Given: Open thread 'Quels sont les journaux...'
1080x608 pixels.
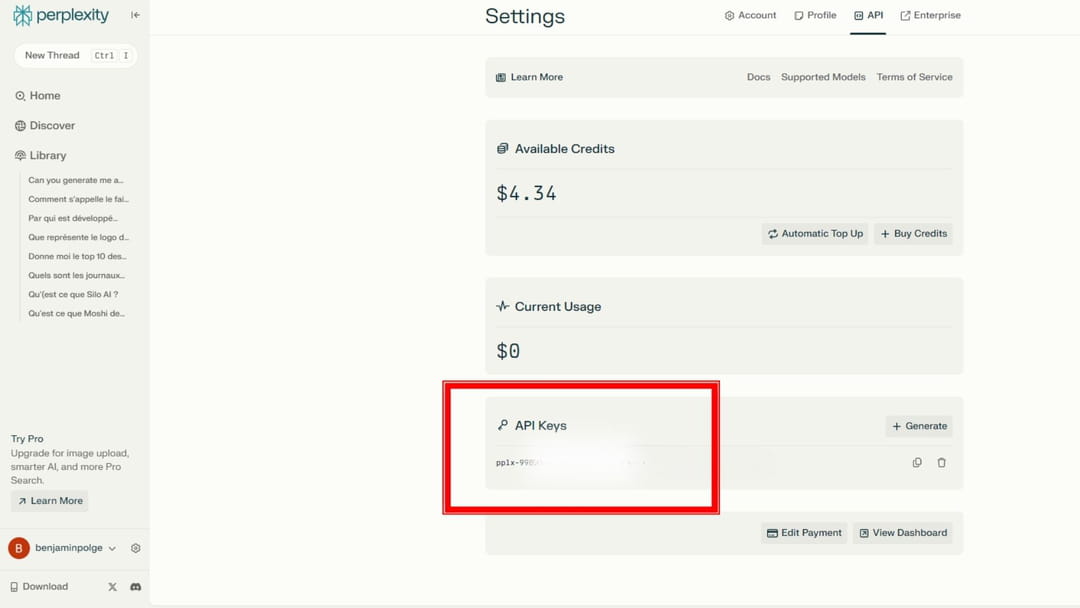Looking at the screenshot, I should pyautogui.click(x=76, y=275).
